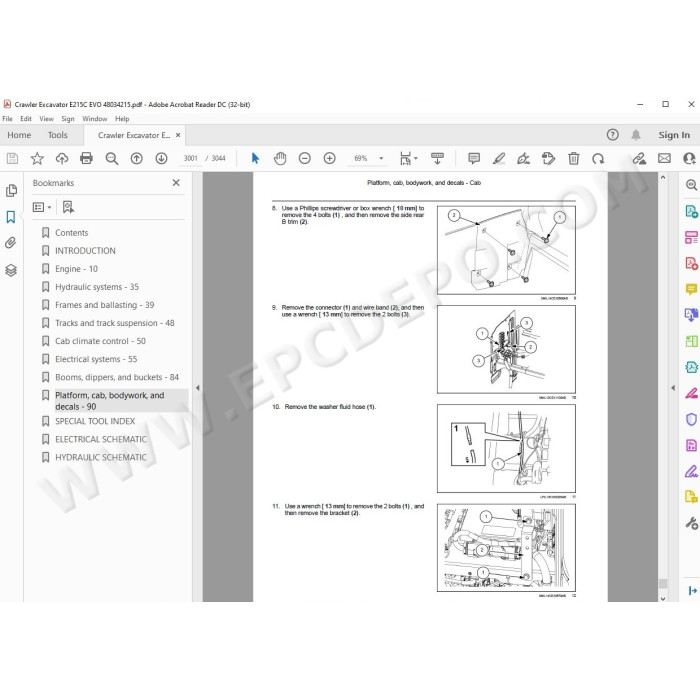Open the Attachments paperclip panel
The height and width of the screenshot is (700, 700).
click(11, 243)
